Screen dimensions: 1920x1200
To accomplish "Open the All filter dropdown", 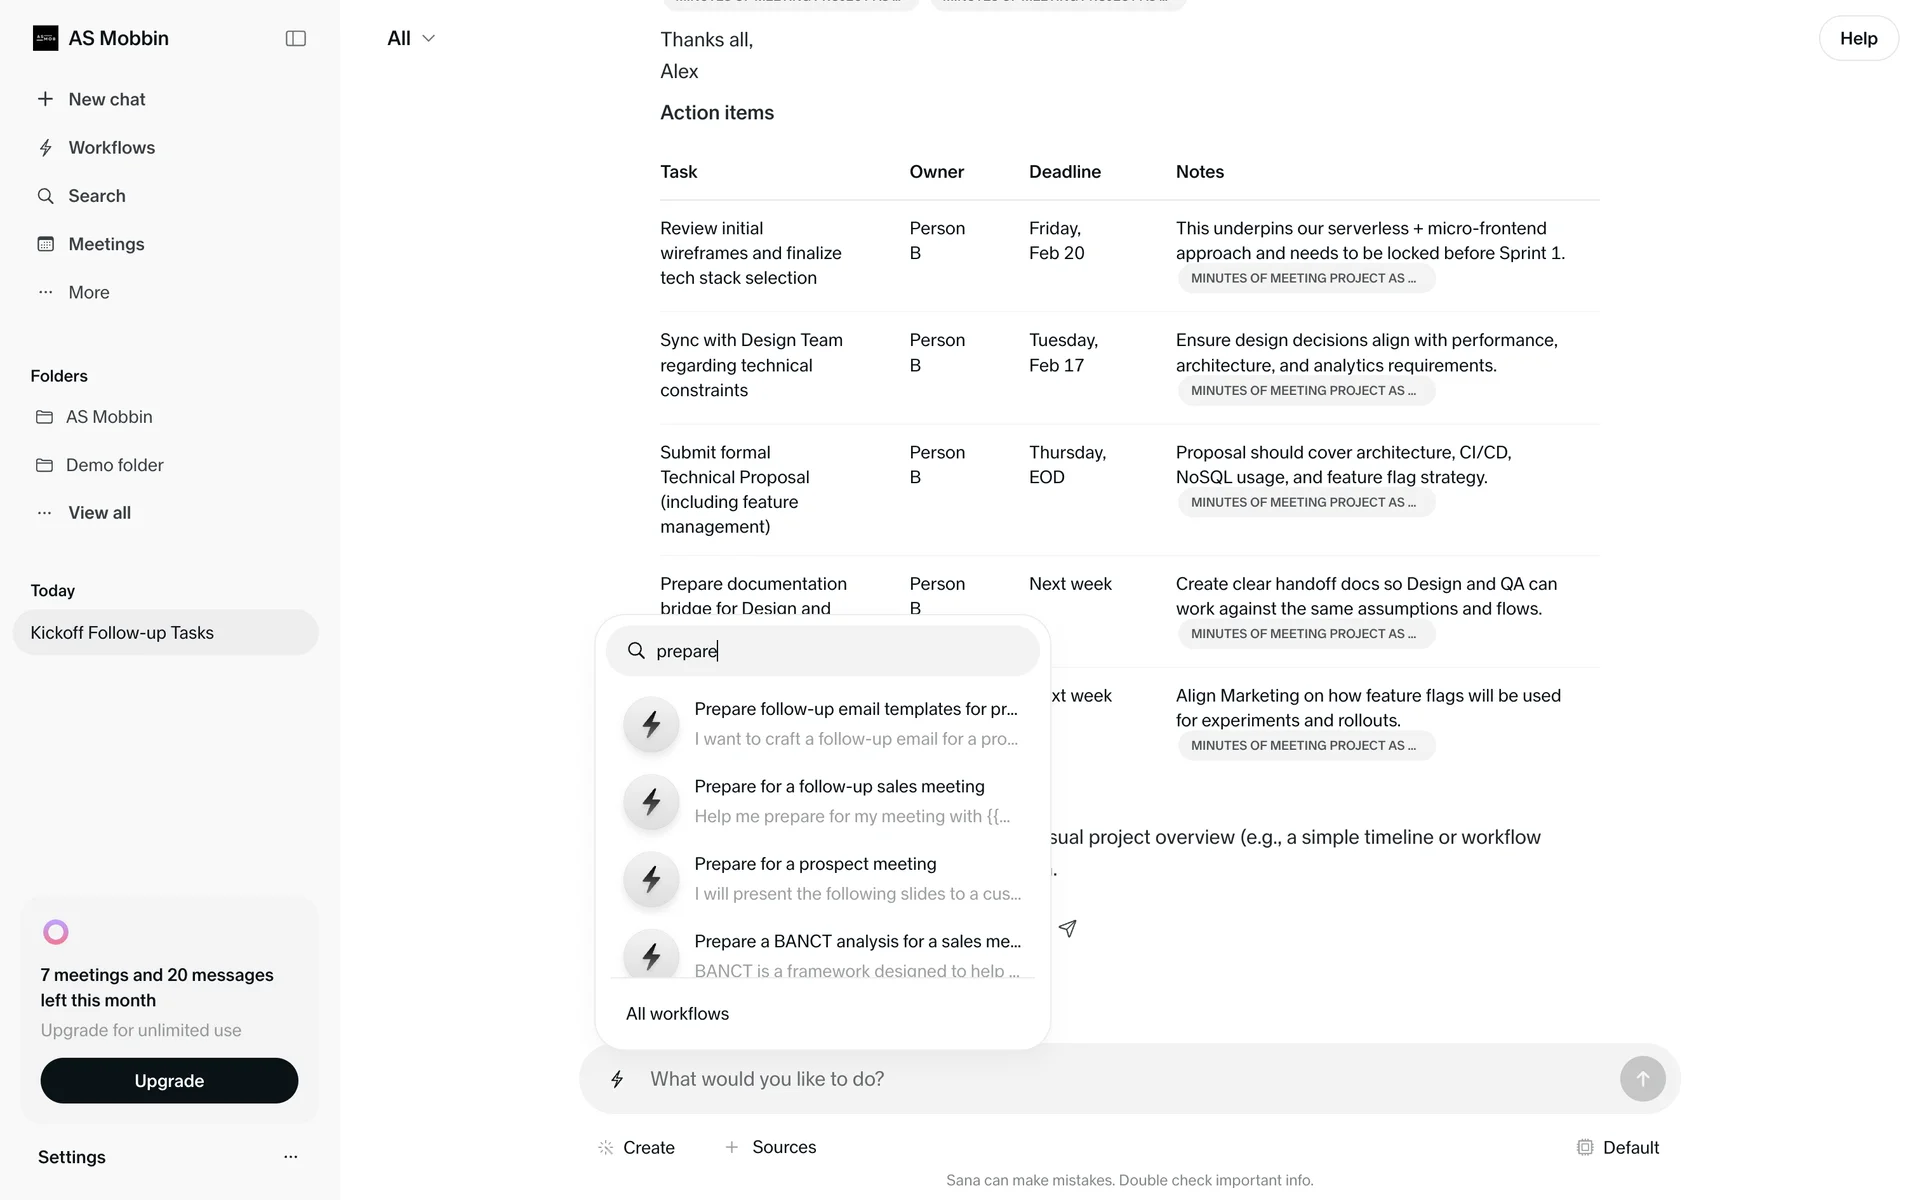I will coord(410,38).
